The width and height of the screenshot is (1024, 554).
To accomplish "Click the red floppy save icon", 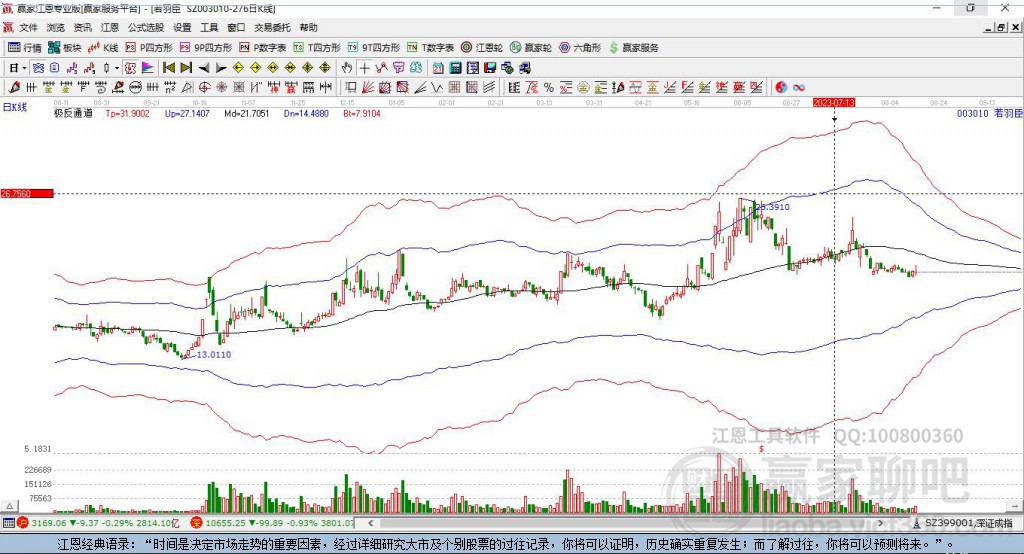I will pyautogui.click(x=490, y=68).
